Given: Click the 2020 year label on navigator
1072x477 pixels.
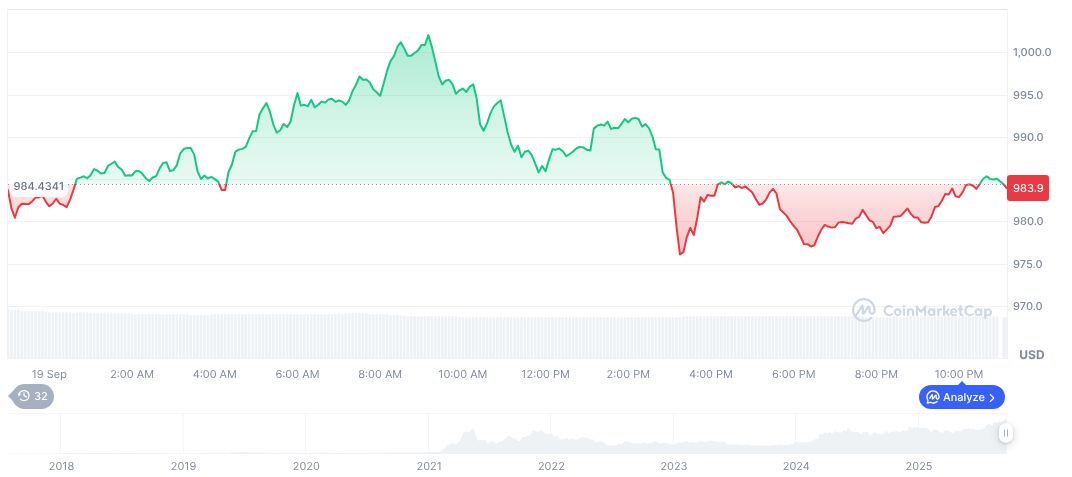Looking at the screenshot, I should pyautogui.click(x=306, y=466).
